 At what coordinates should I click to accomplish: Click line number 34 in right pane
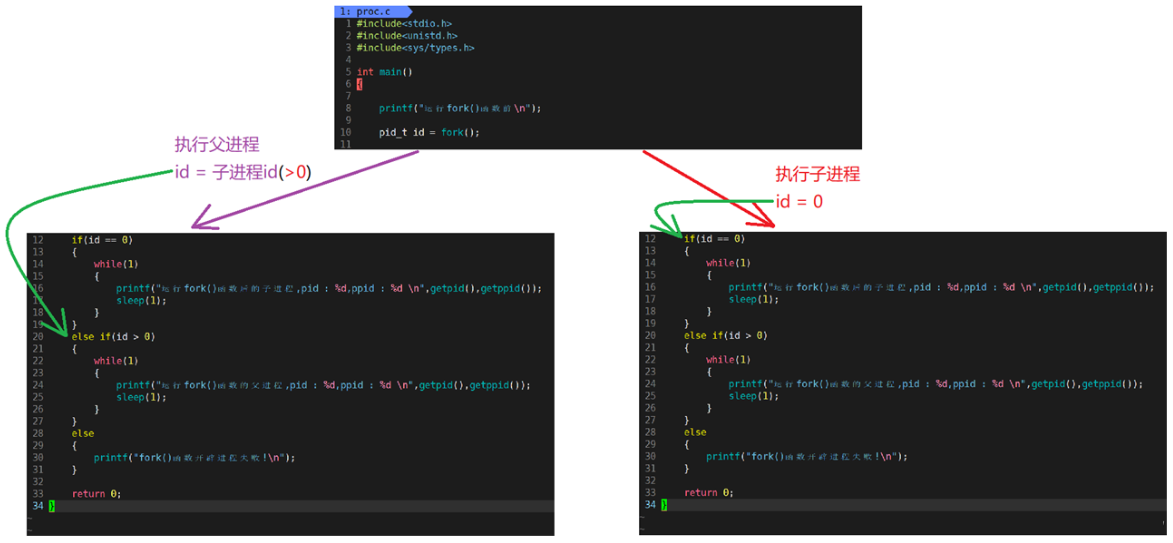pyautogui.click(x=651, y=505)
